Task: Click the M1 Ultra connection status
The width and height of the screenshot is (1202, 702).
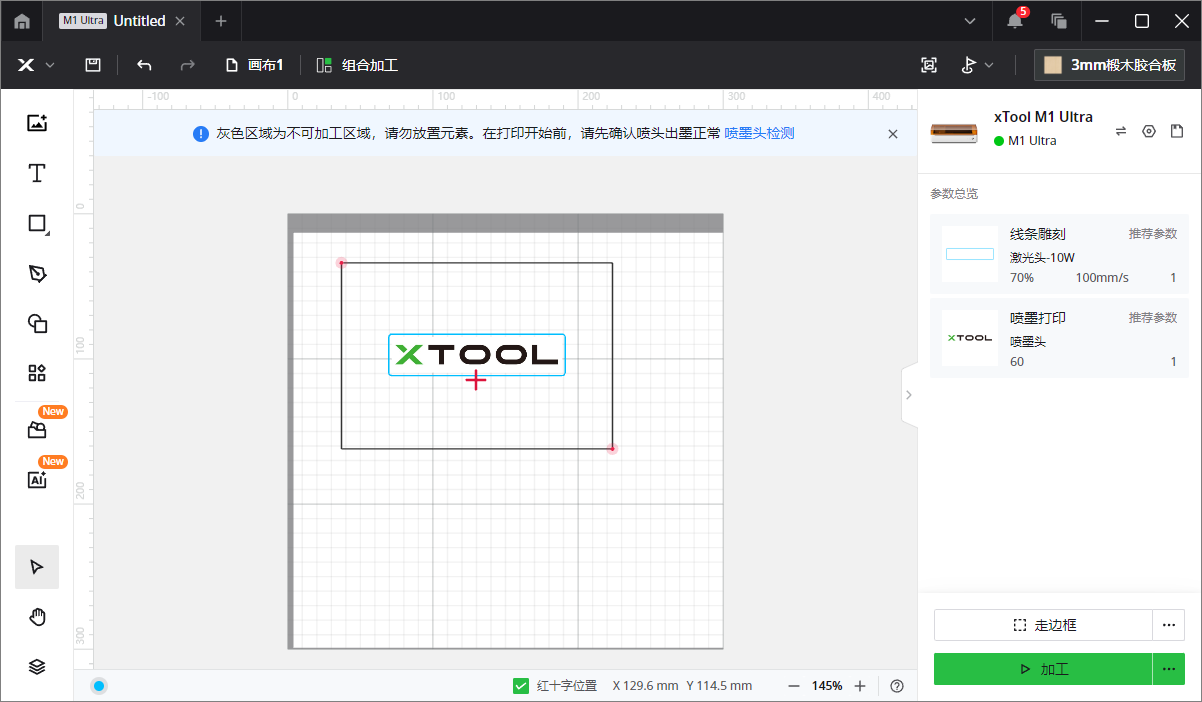Action: click(1025, 141)
